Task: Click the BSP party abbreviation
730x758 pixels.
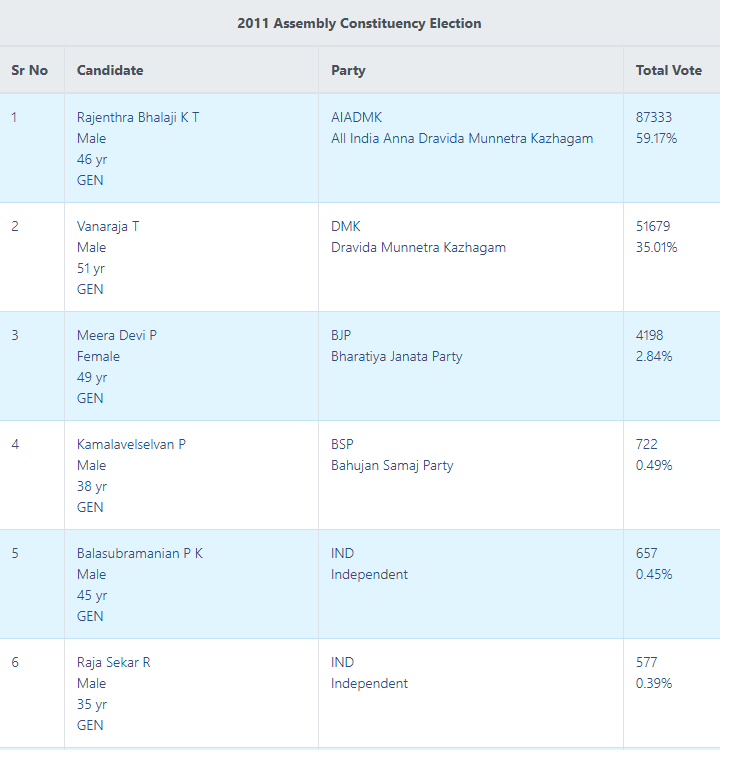Action: pos(342,444)
